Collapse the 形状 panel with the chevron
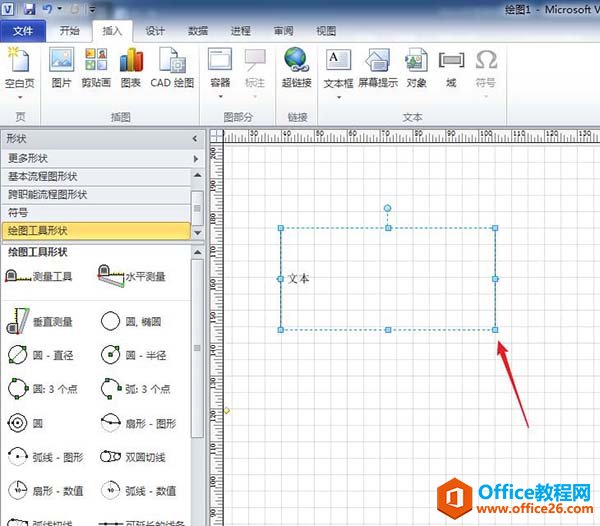 coord(195,138)
